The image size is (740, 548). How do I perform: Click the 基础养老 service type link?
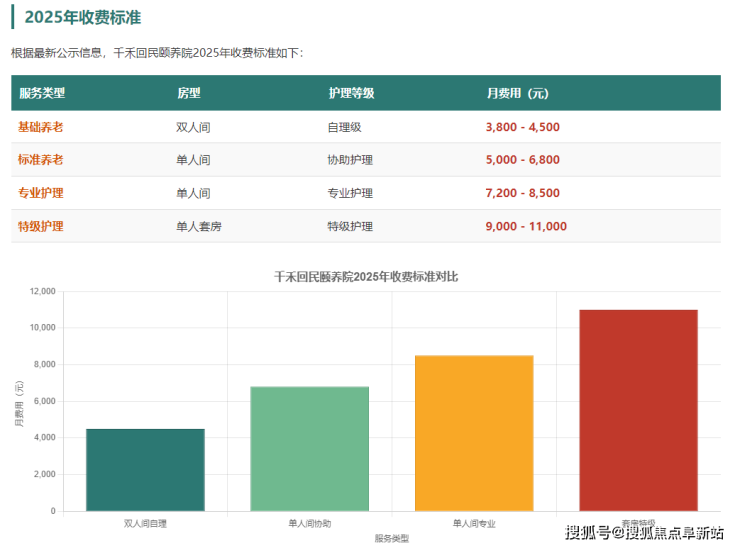pos(41,127)
